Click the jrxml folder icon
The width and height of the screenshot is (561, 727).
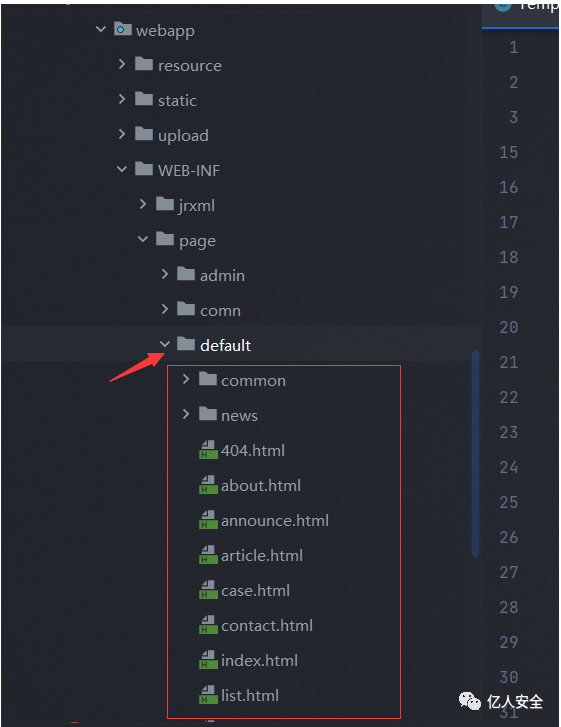165,204
